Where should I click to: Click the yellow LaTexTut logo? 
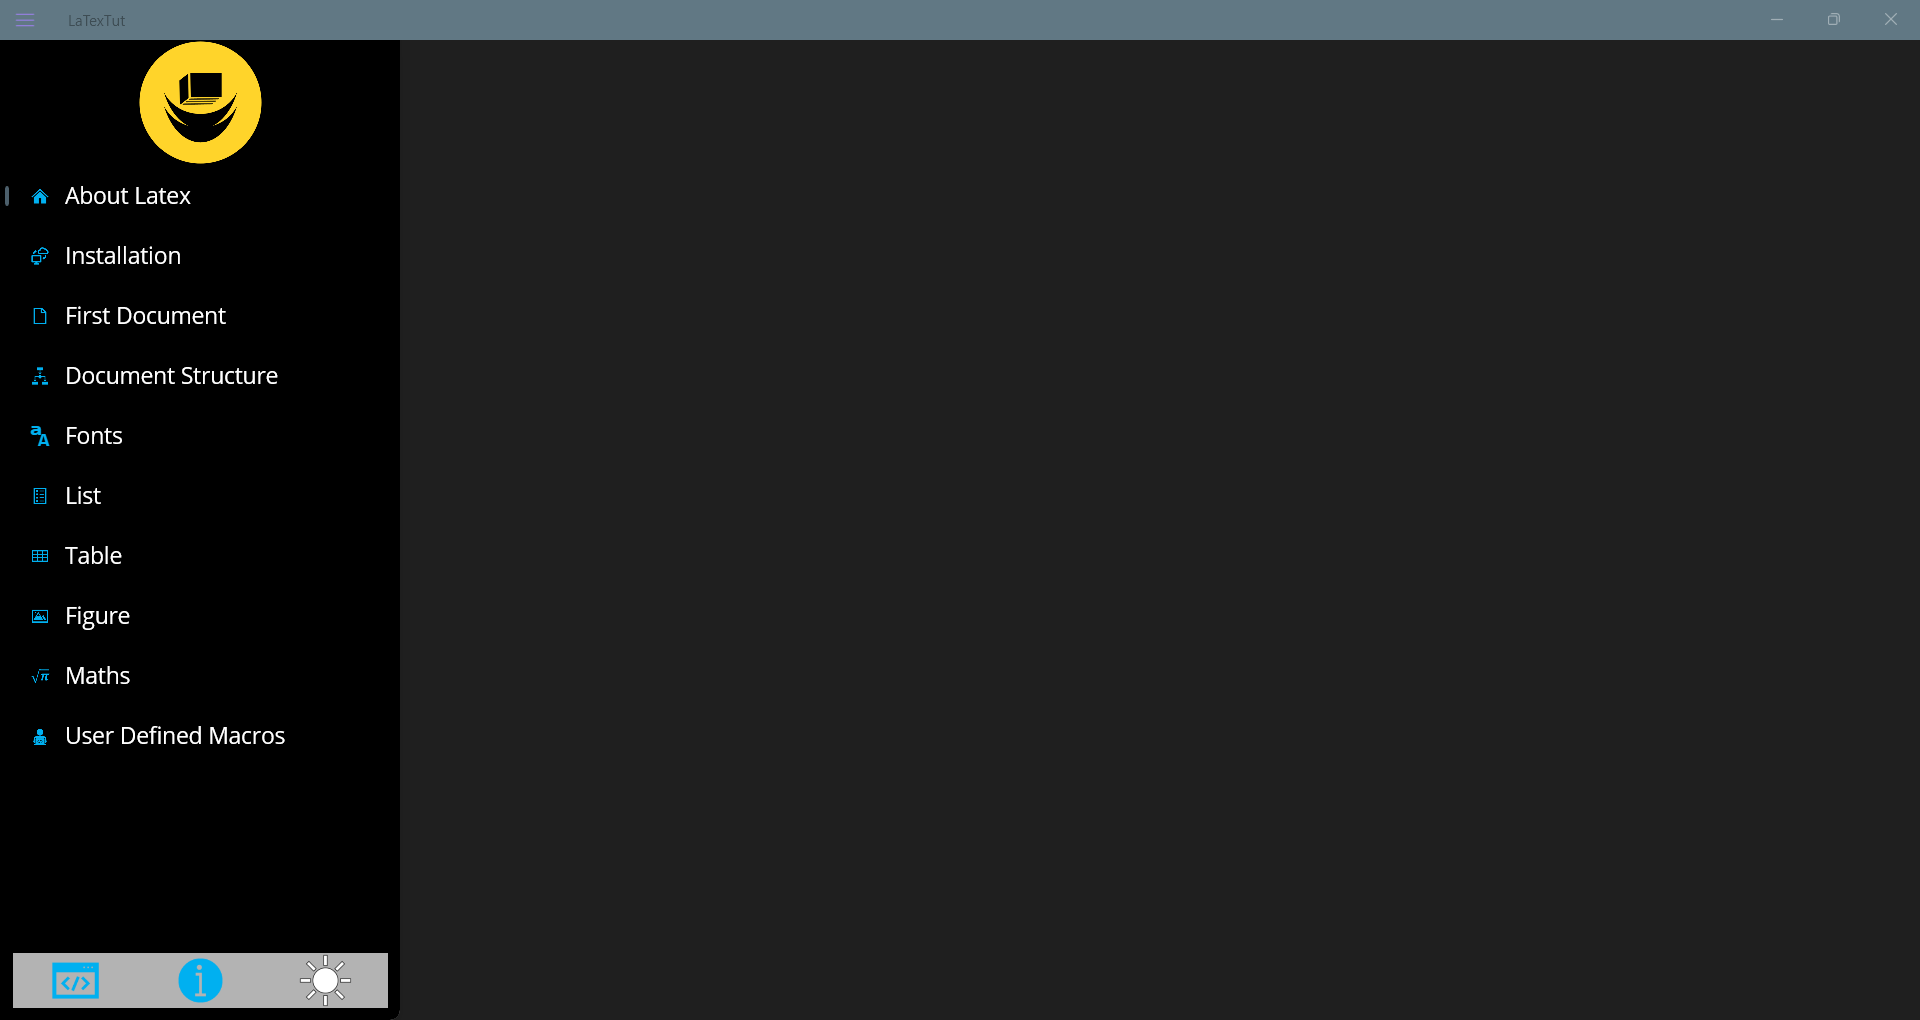(200, 102)
